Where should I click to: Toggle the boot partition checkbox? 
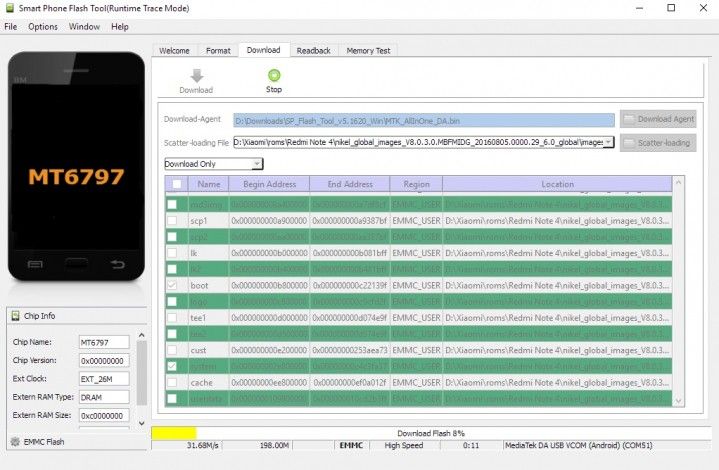tap(172, 285)
